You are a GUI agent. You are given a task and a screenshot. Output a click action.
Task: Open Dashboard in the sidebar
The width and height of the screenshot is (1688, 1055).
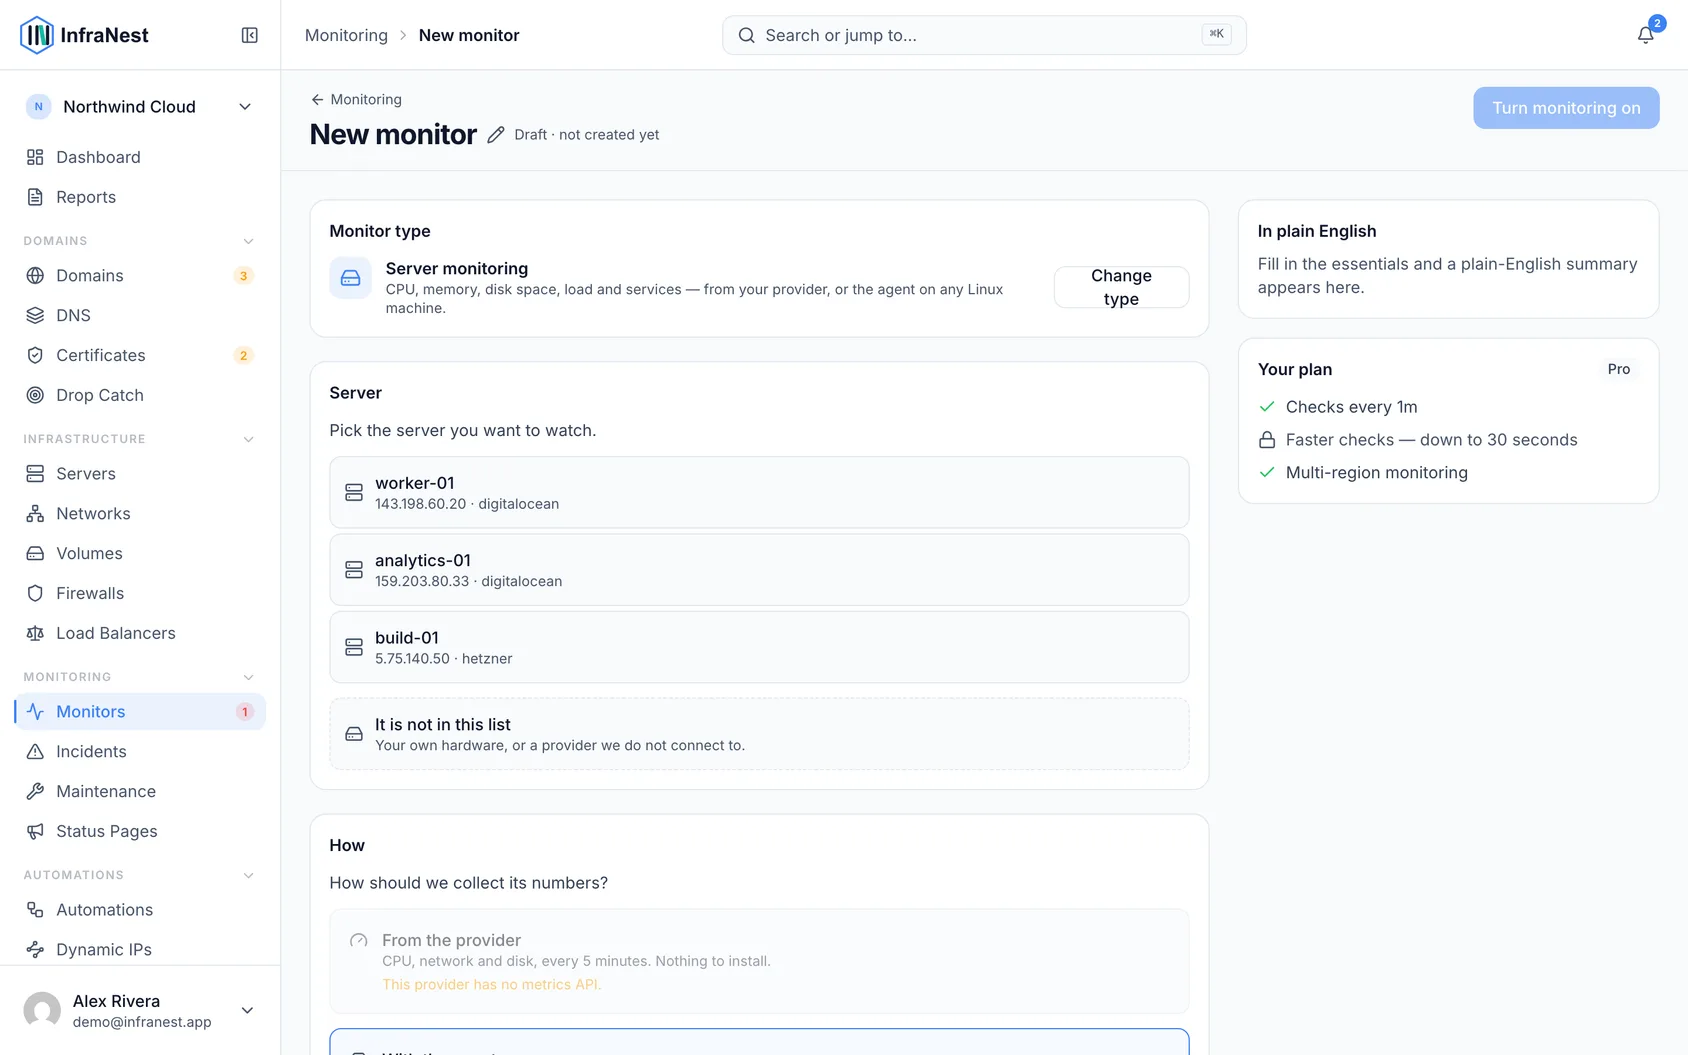pos(140,157)
